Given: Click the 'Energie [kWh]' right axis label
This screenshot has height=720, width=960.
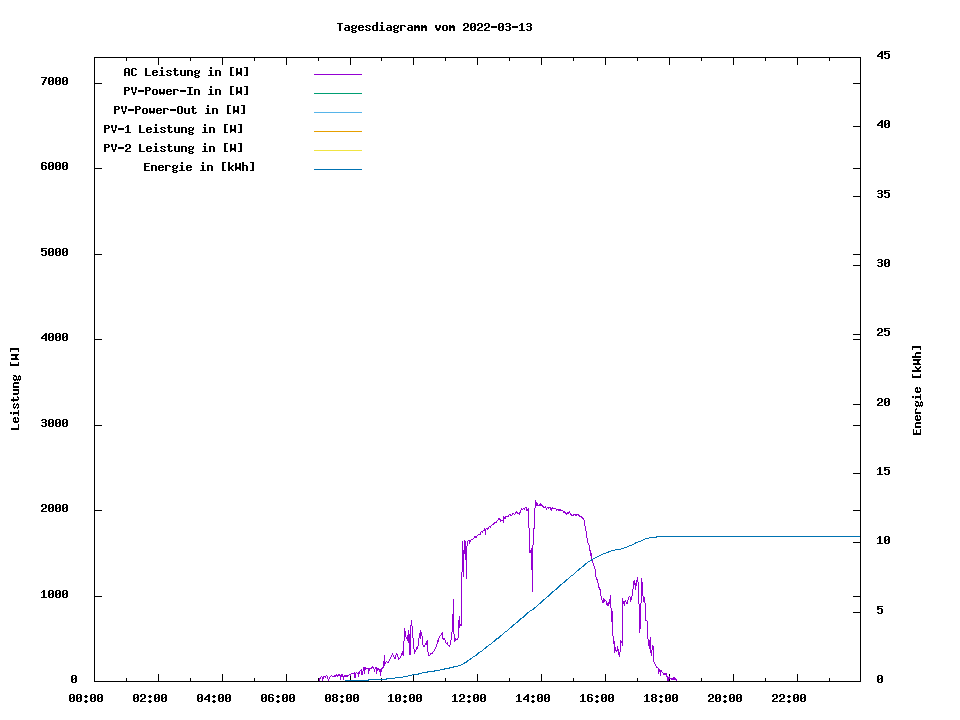Looking at the screenshot, I should (x=917, y=390).
